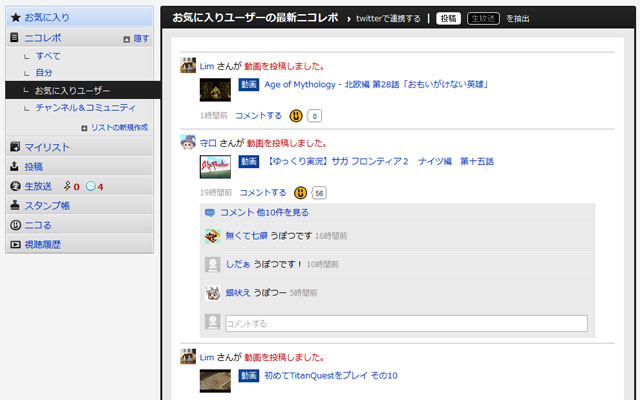Click しだぁ's default avatar
Screen dimensions: 640x400
click(x=212, y=264)
